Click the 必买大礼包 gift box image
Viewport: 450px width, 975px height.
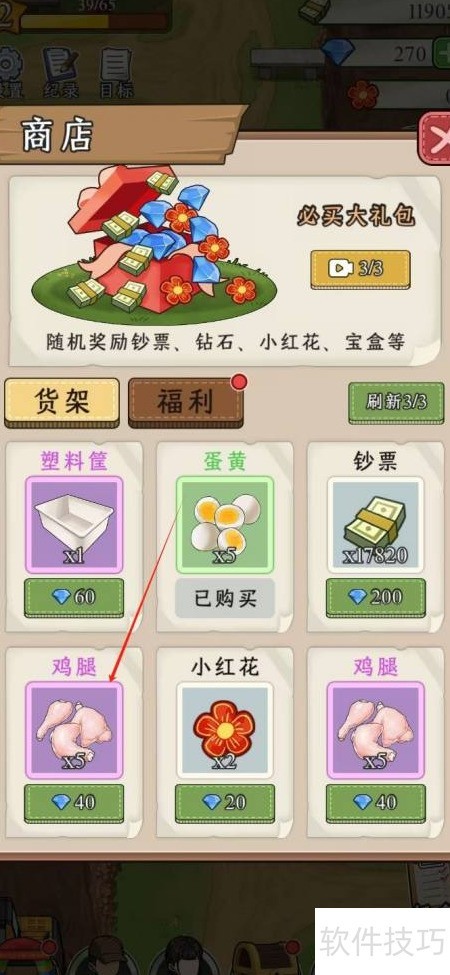(x=155, y=245)
